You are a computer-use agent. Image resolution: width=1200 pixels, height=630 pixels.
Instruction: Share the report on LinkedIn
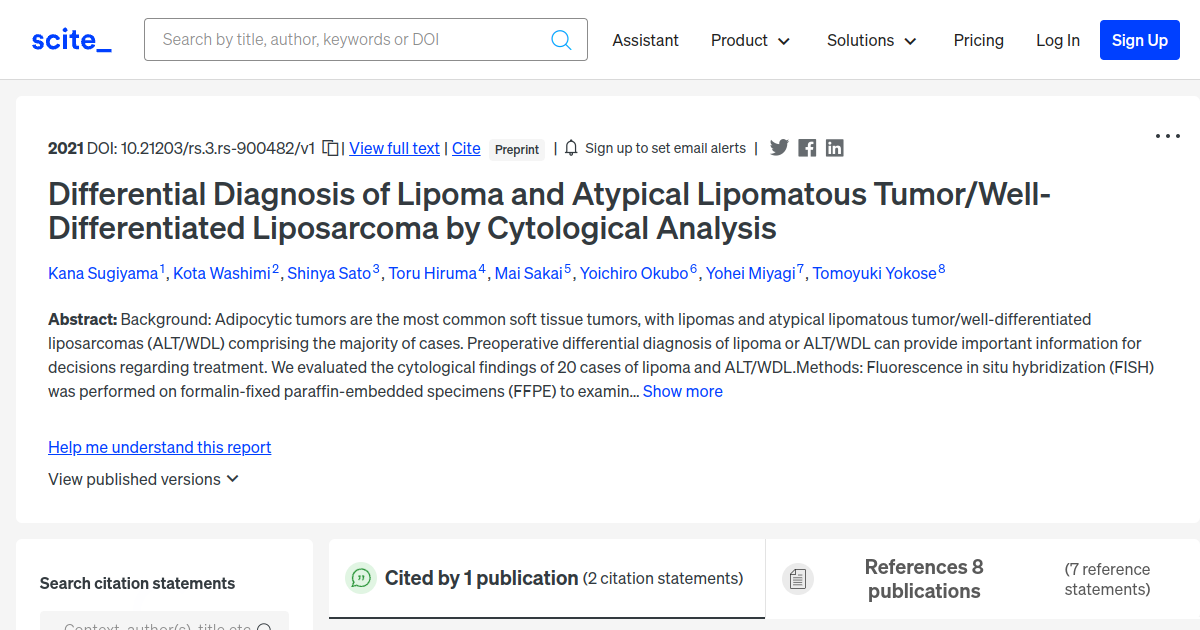pos(835,148)
